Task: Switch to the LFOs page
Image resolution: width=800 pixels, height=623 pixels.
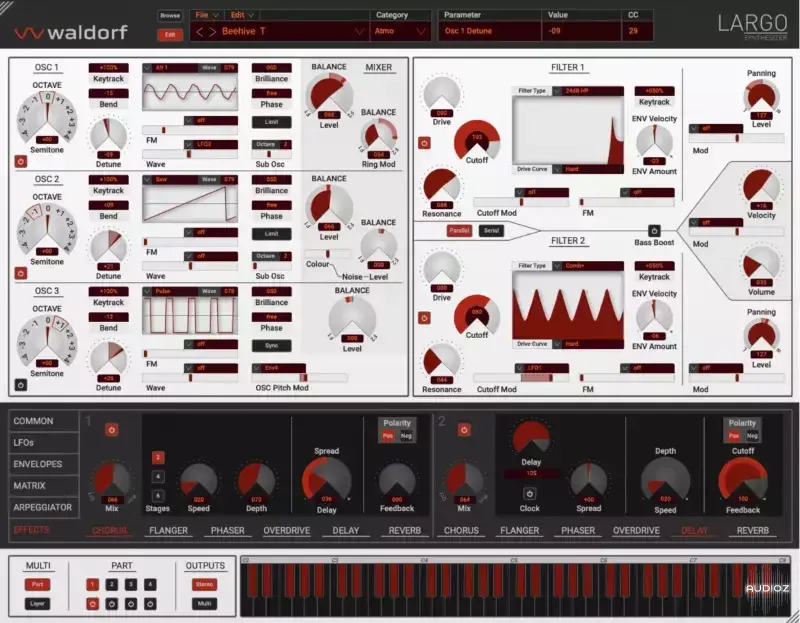Action: 43,442
